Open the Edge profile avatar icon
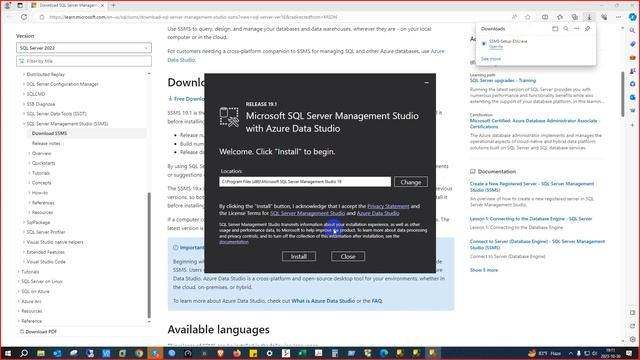 [x=7, y=5]
